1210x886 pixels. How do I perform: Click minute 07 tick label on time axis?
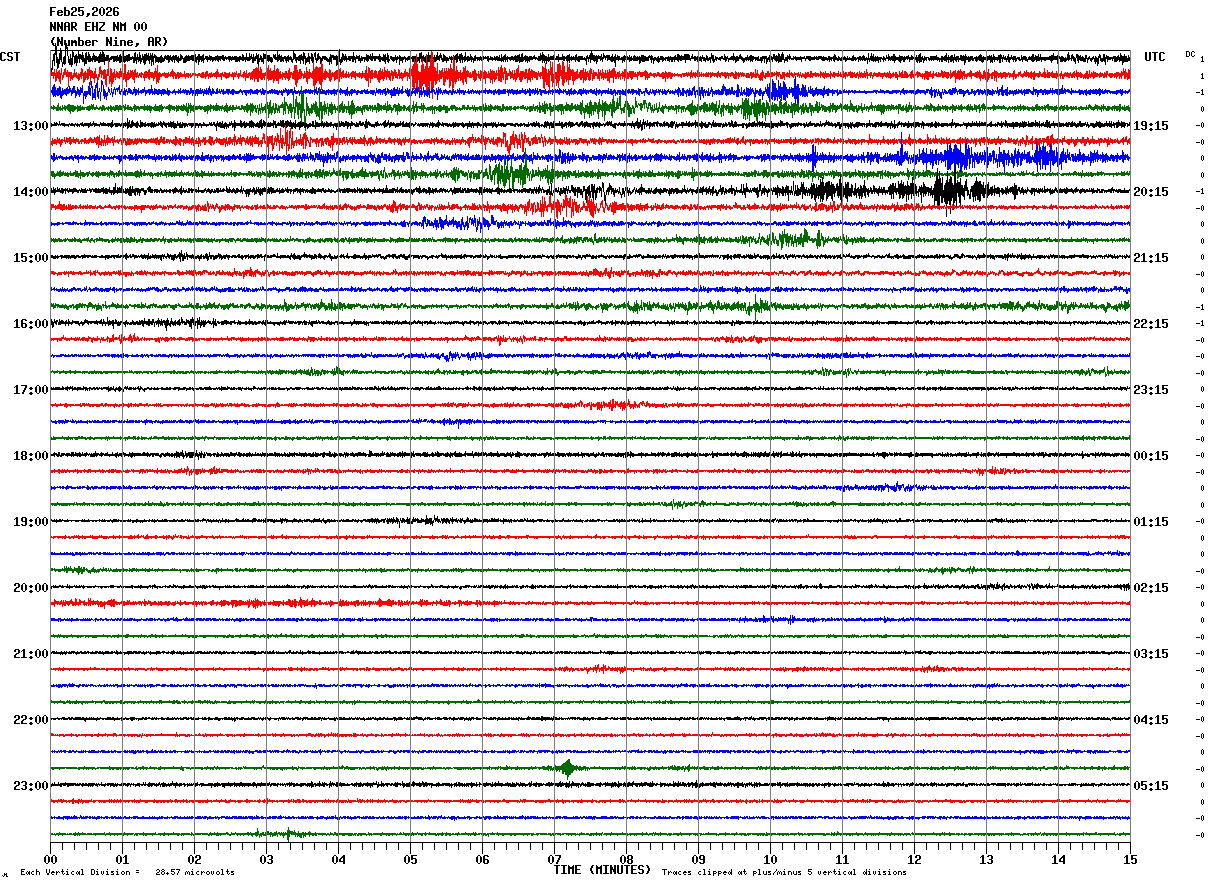pyautogui.click(x=554, y=859)
